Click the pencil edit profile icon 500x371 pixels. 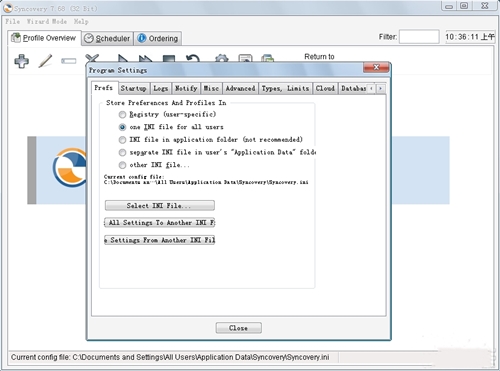coord(45,61)
